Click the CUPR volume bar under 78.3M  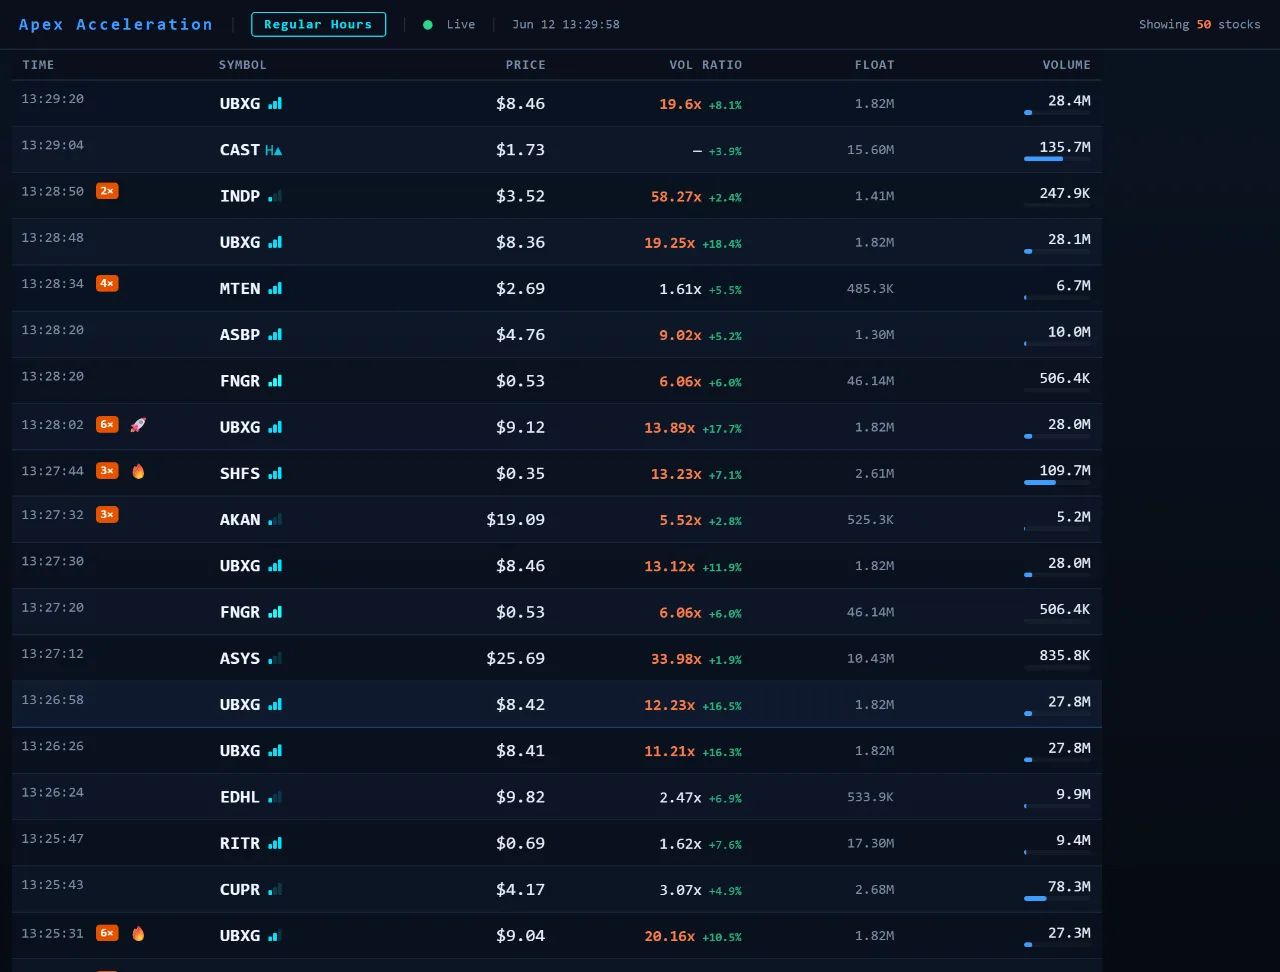click(x=1057, y=898)
